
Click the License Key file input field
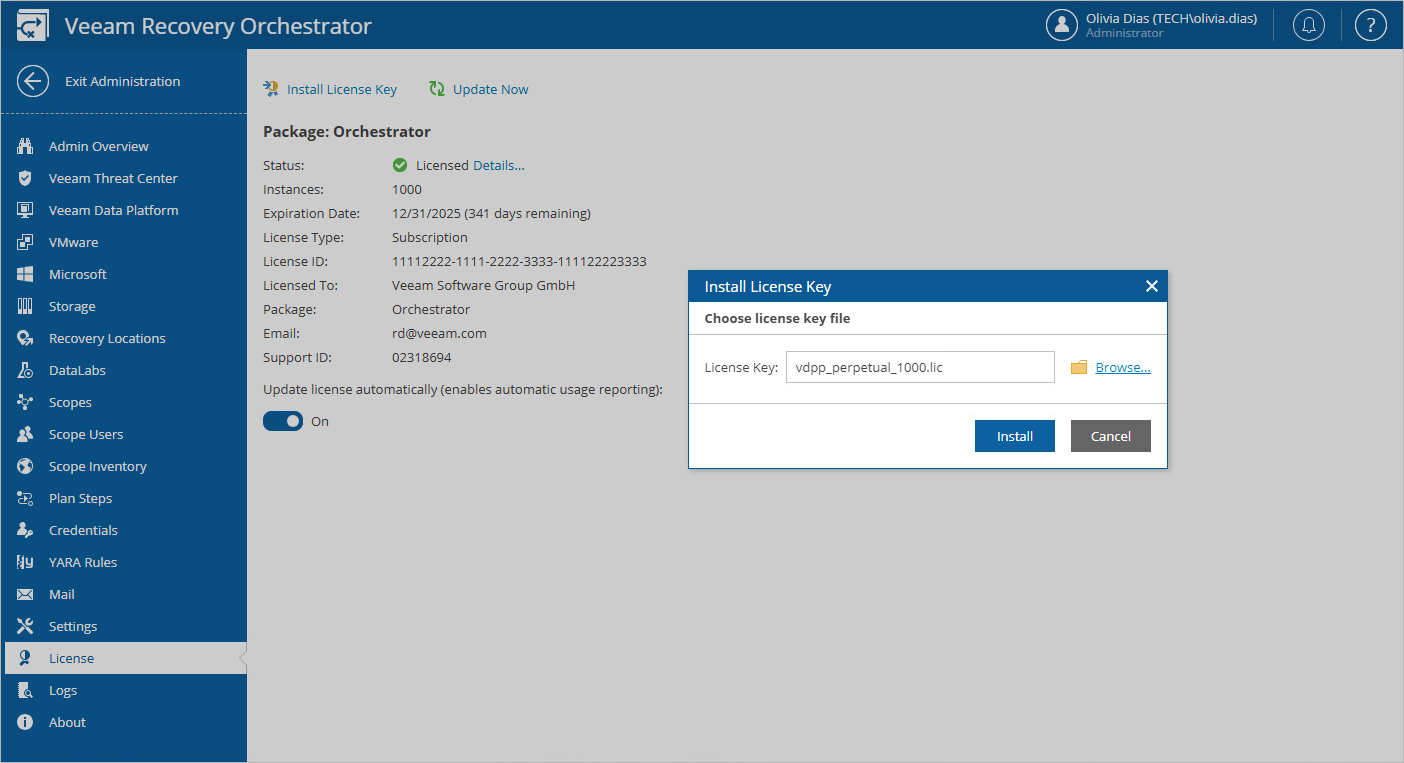click(920, 367)
